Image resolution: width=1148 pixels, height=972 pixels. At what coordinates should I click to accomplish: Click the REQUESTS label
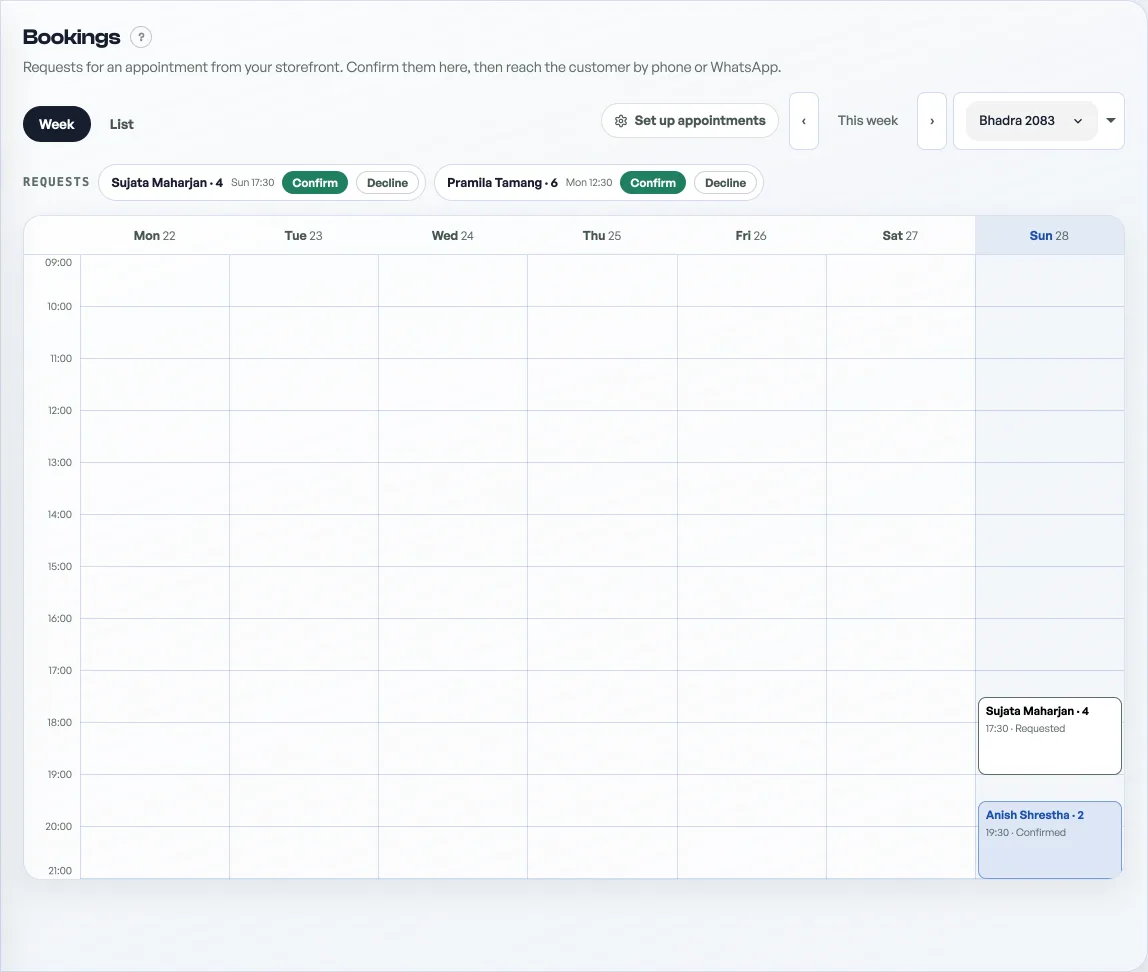pos(56,182)
